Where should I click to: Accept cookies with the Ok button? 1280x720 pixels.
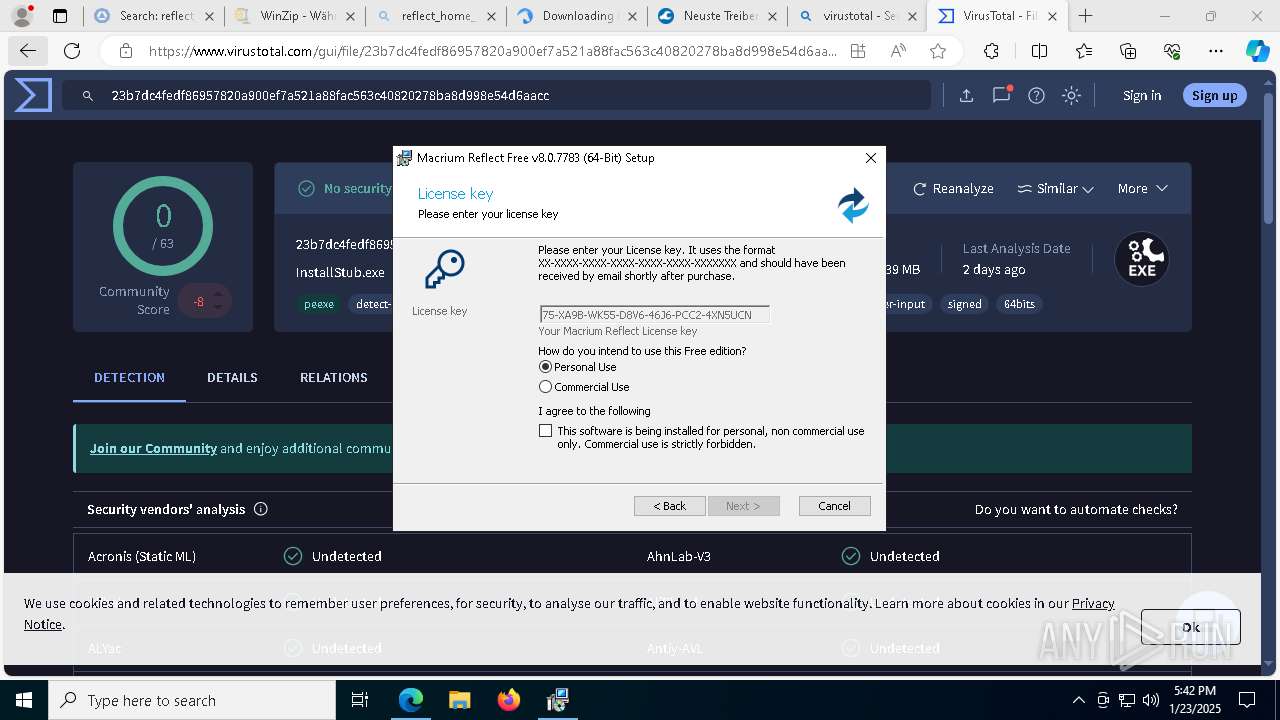click(1191, 627)
